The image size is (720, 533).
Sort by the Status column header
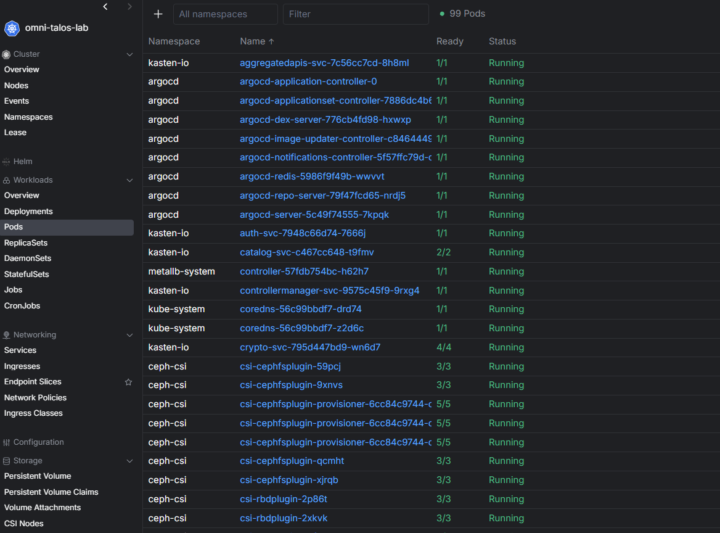pos(502,41)
